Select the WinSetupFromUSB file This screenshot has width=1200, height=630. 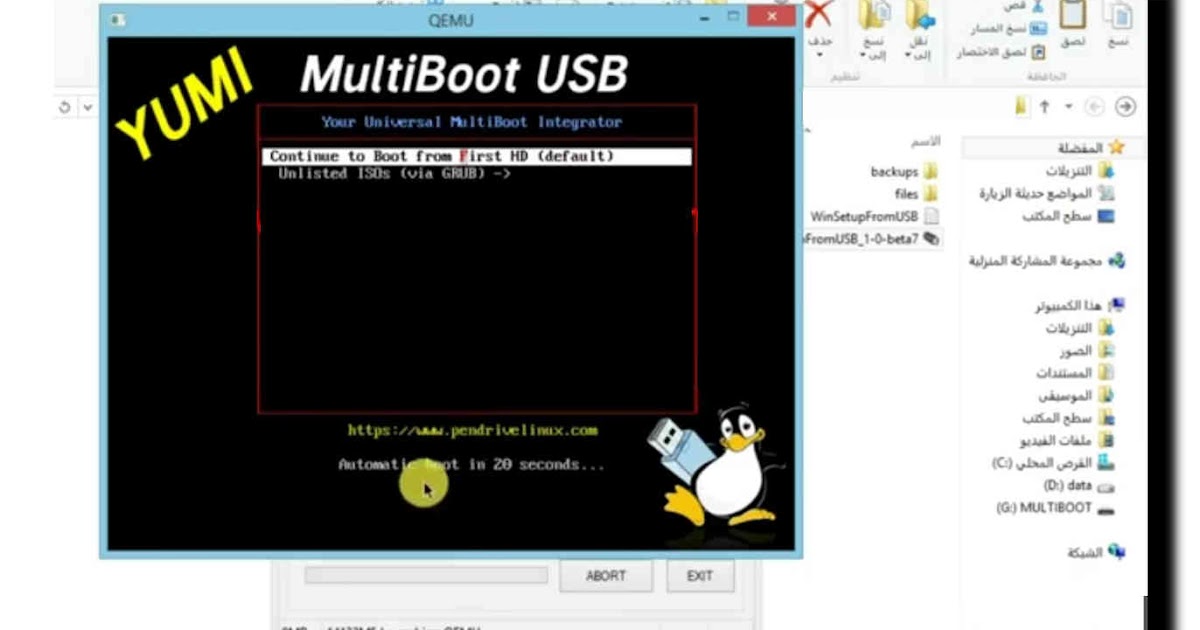point(875,216)
